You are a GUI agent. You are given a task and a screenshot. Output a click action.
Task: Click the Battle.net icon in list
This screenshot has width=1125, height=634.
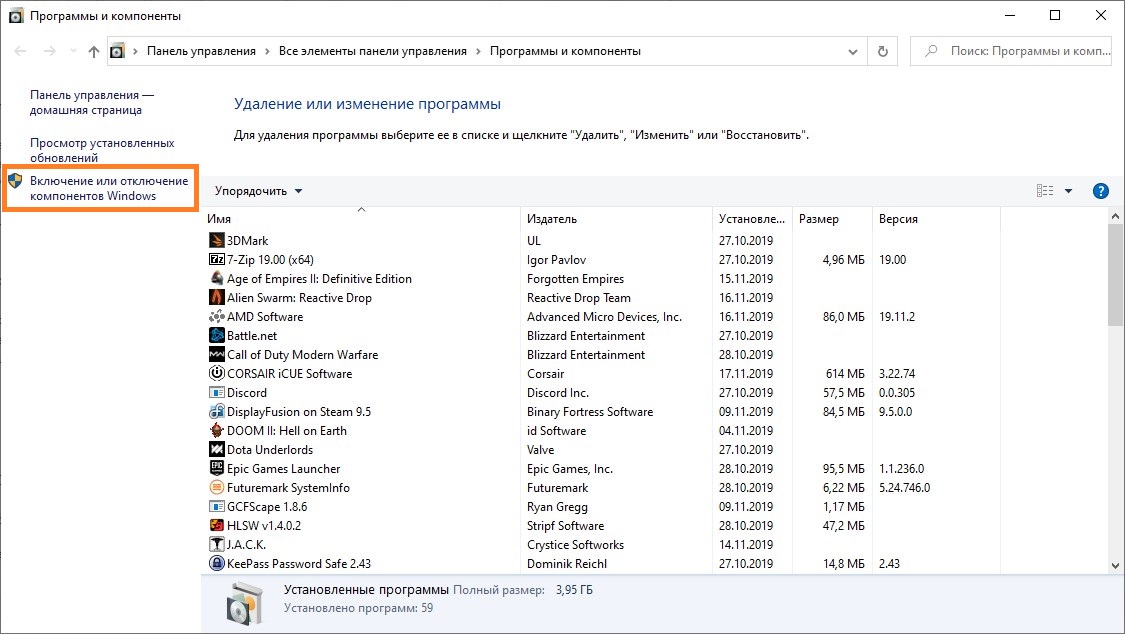(x=217, y=336)
